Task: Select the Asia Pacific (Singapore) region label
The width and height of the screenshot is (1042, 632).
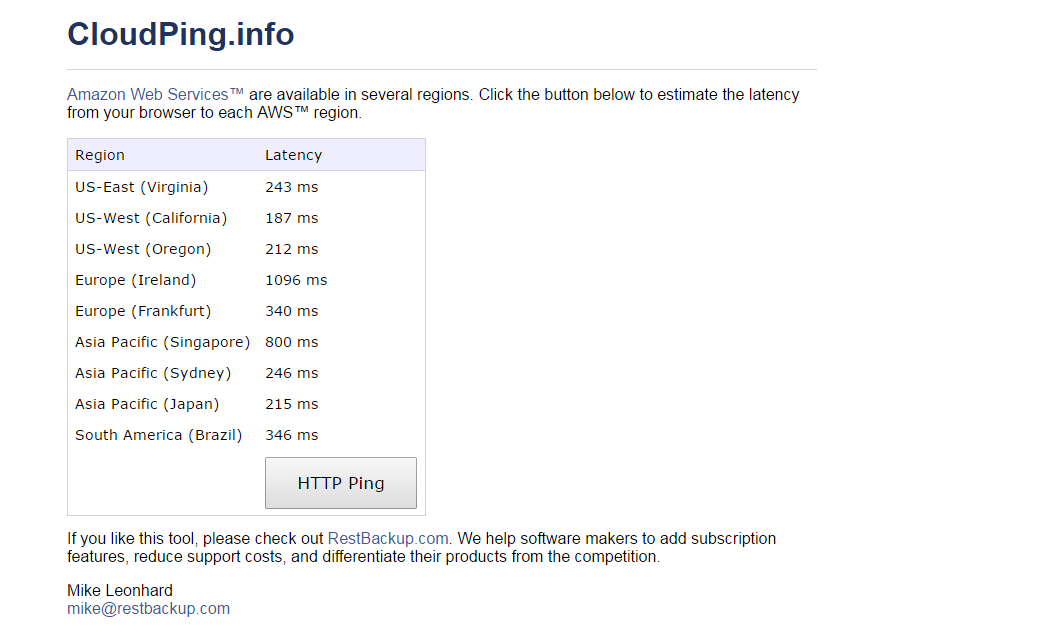Action: pyautogui.click(x=162, y=342)
